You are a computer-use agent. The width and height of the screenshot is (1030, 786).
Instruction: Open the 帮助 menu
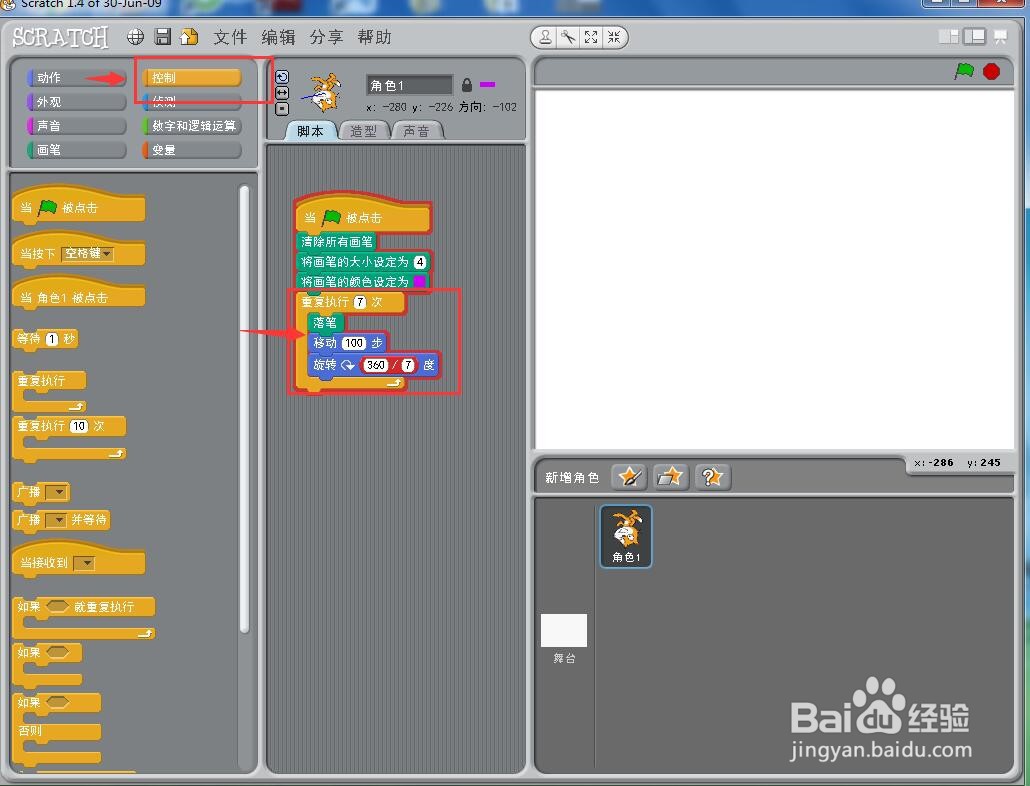(x=374, y=37)
